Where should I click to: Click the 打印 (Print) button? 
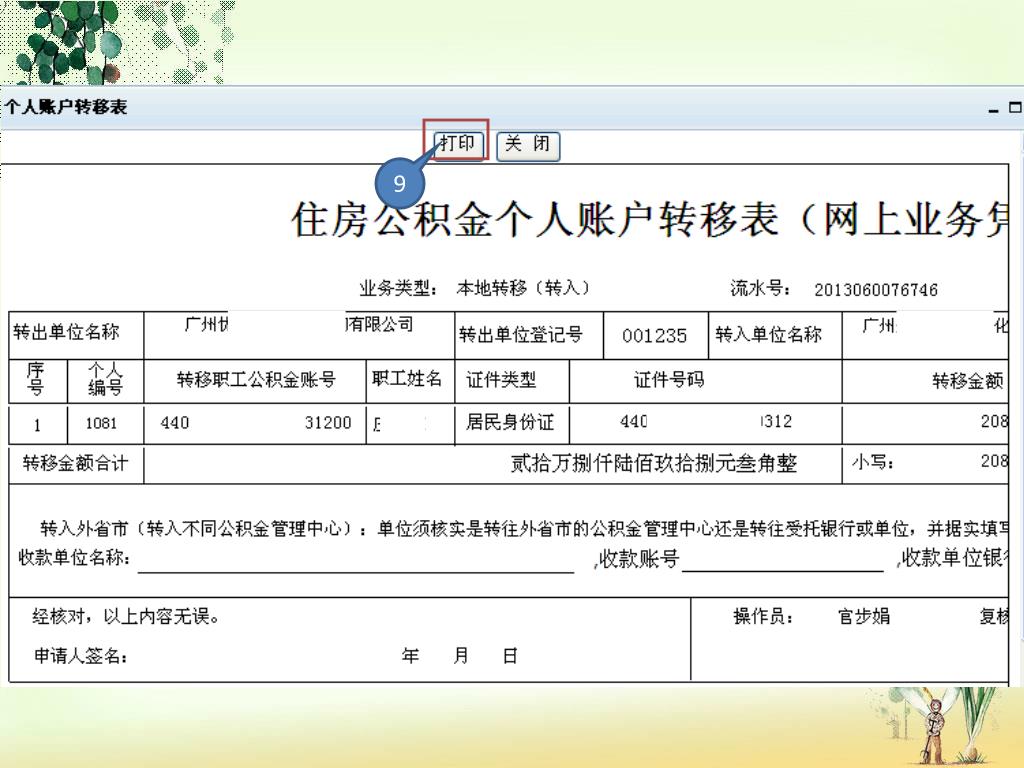tap(458, 144)
